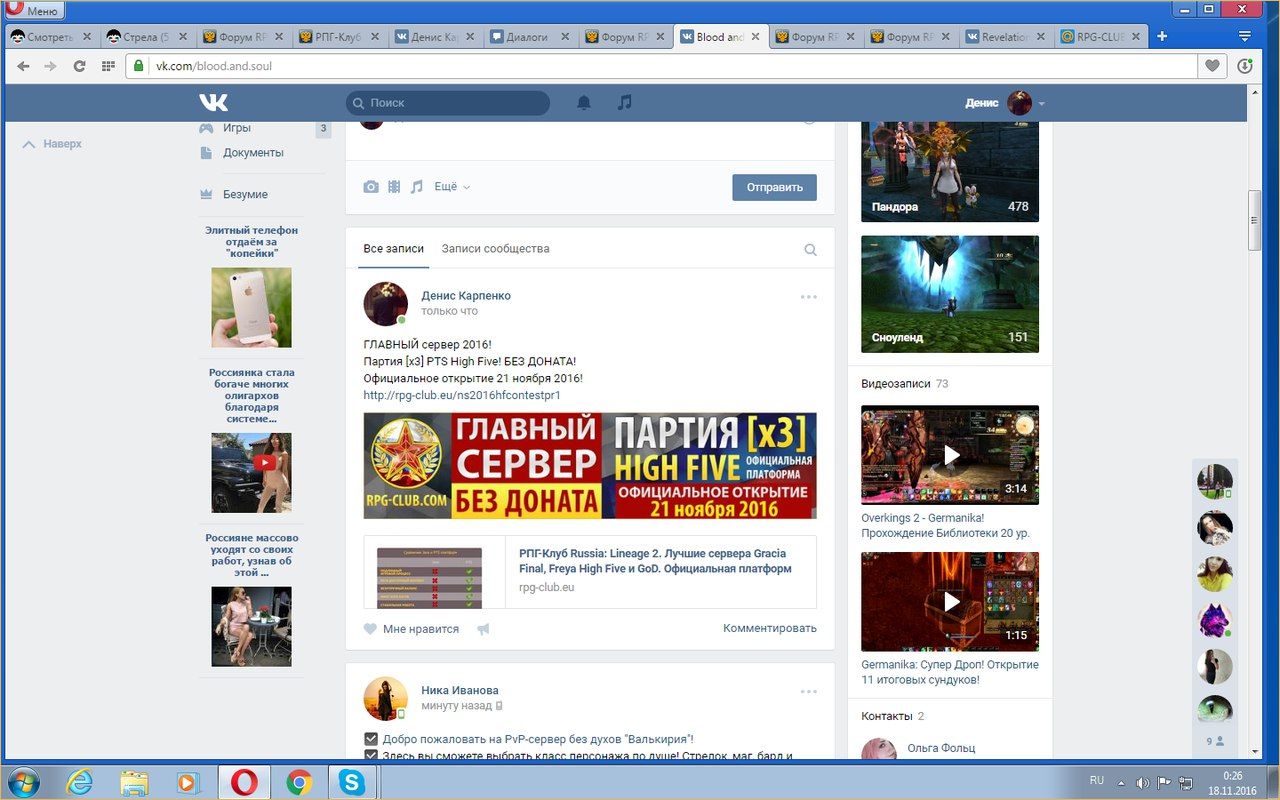Search wall posts with the magnifier icon
Screen dimensions: 1280x800
(x=810, y=250)
